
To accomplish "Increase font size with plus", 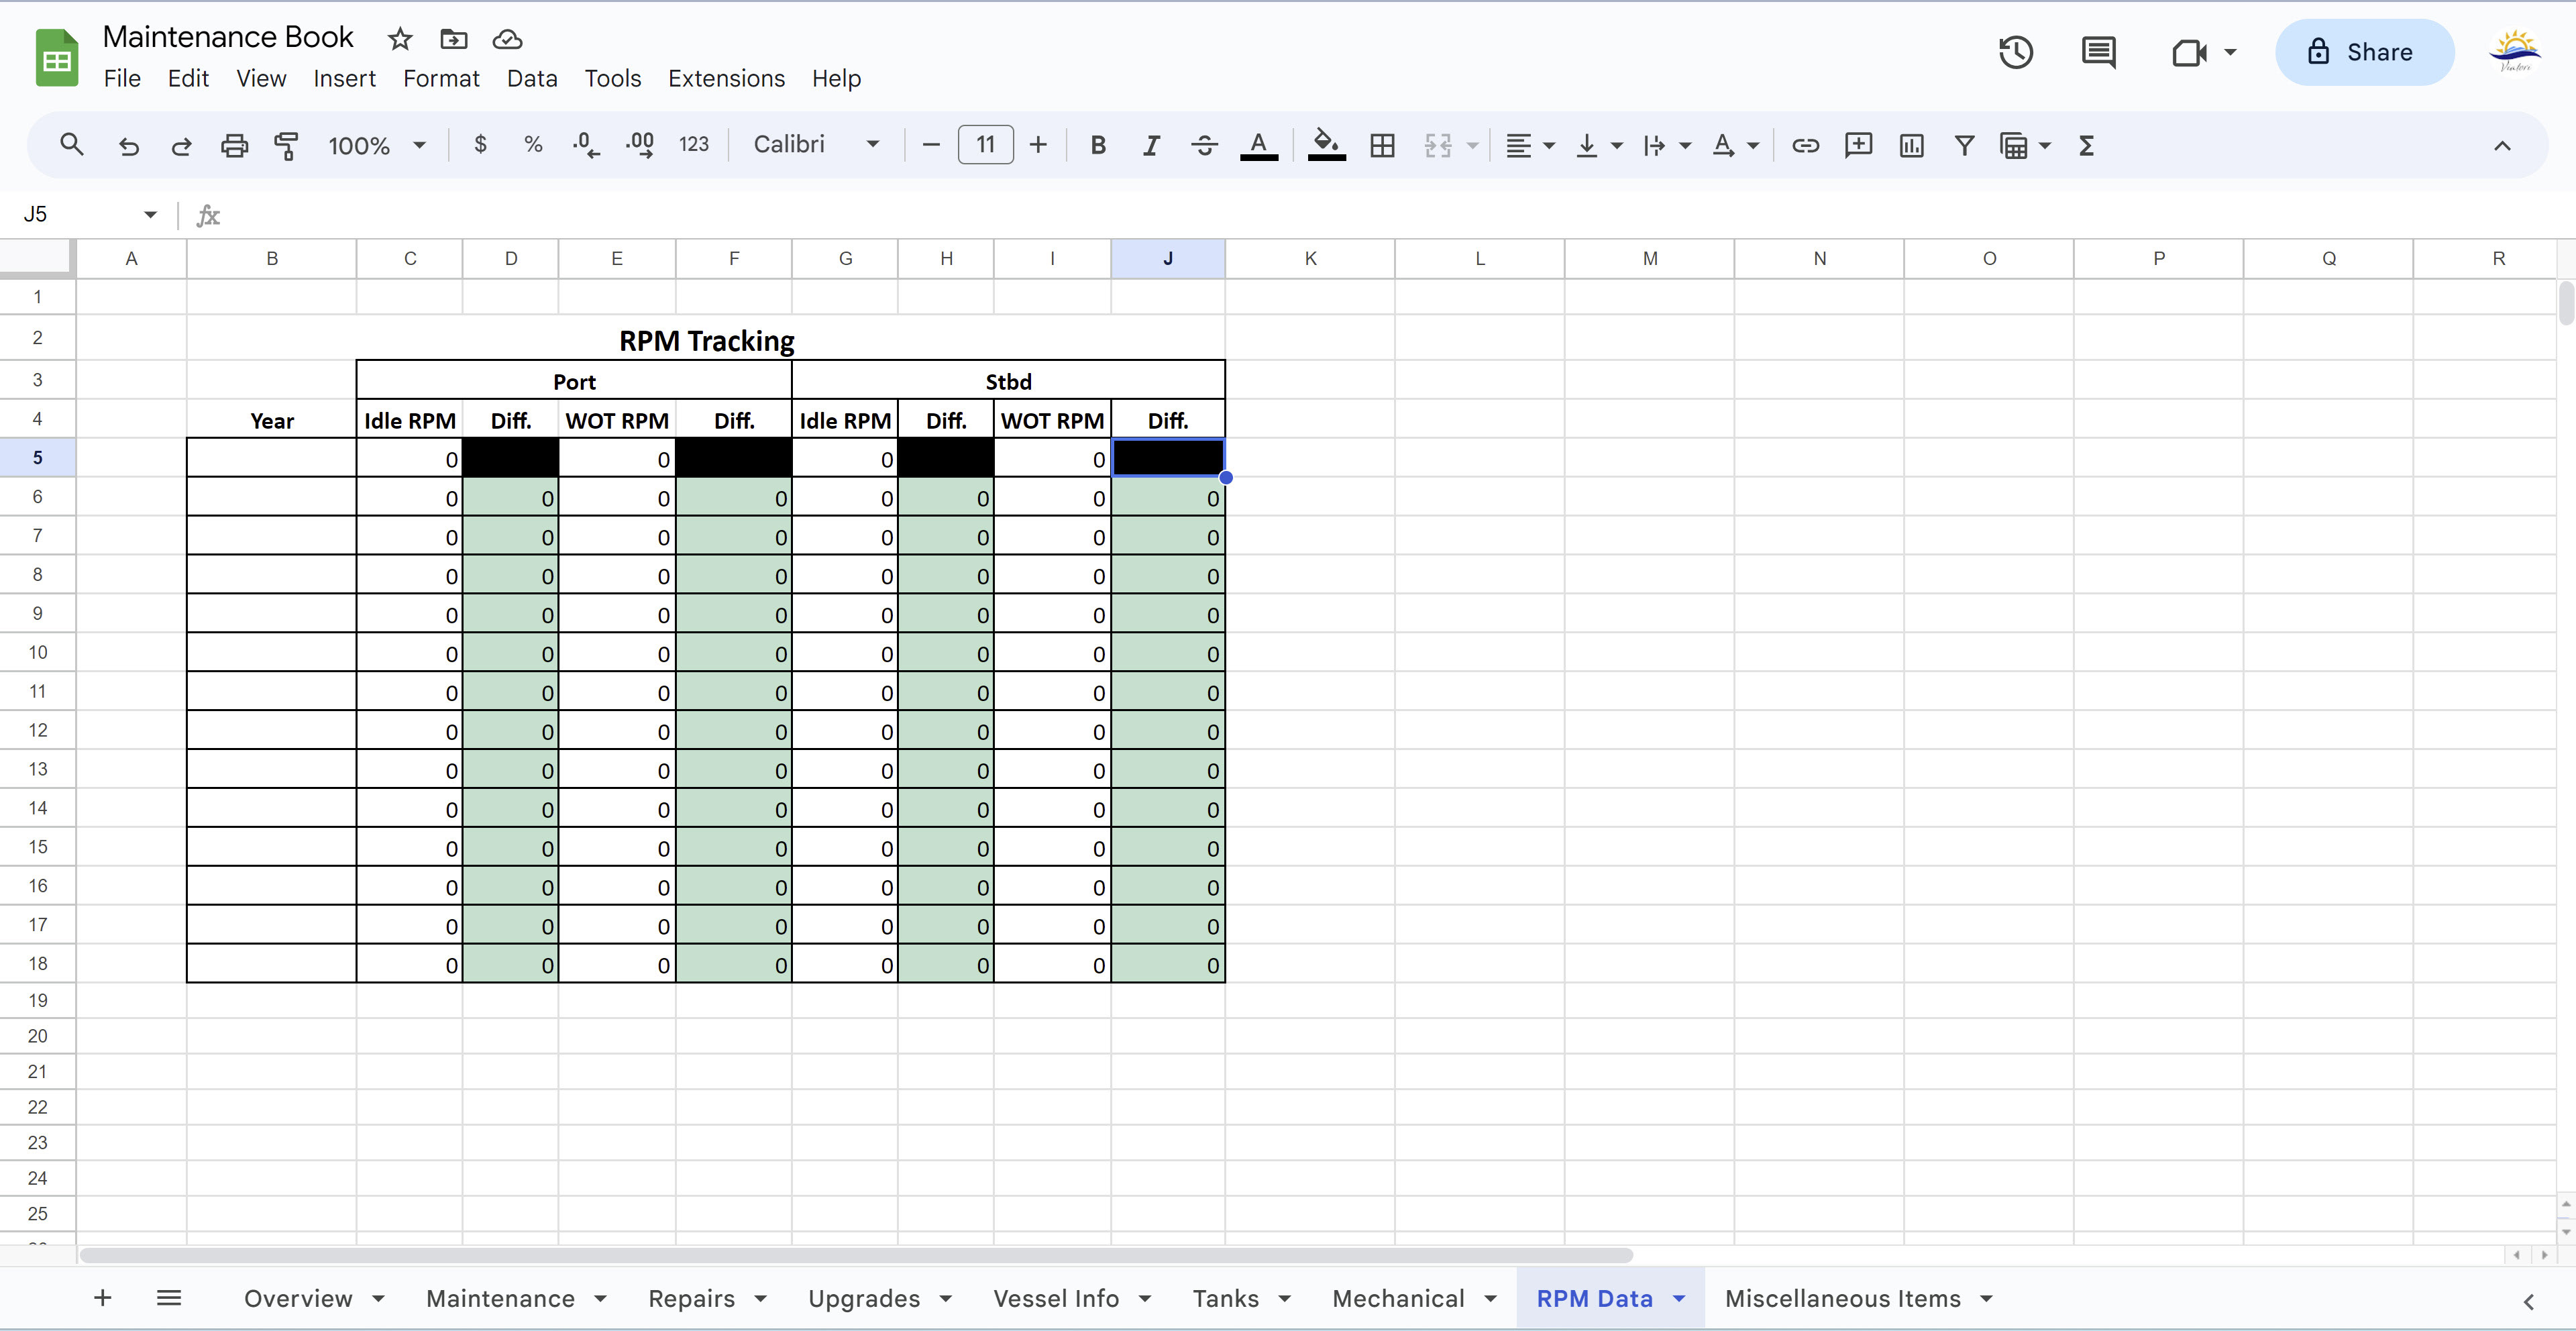I will (1038, 145).
